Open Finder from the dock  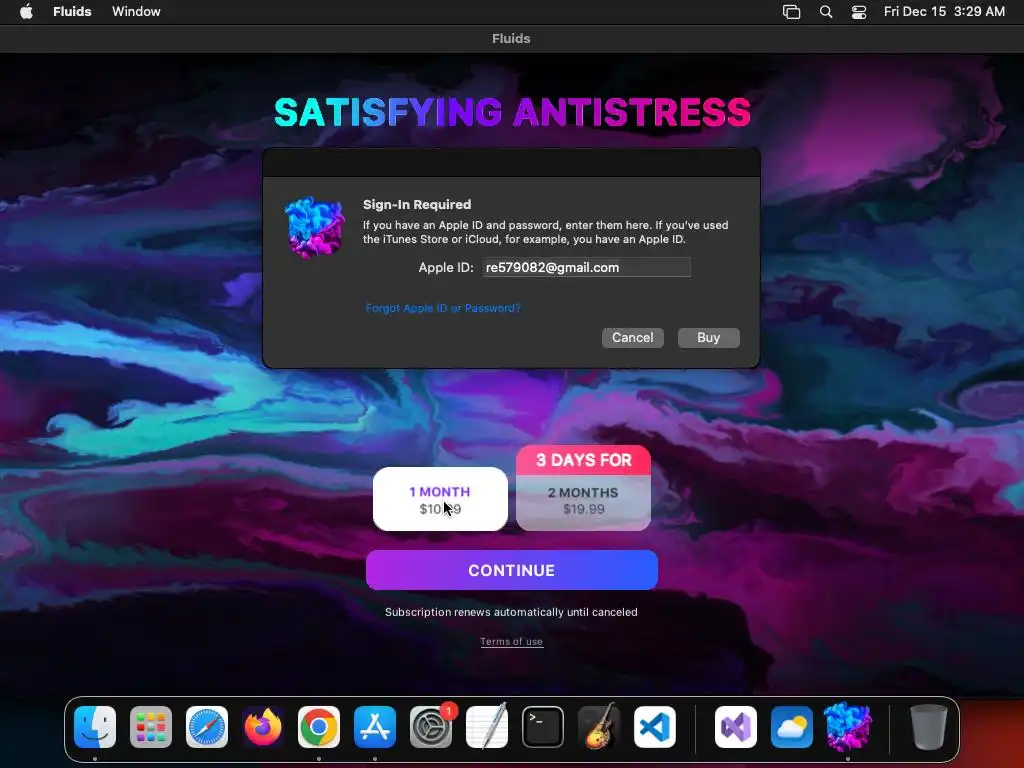95,727
